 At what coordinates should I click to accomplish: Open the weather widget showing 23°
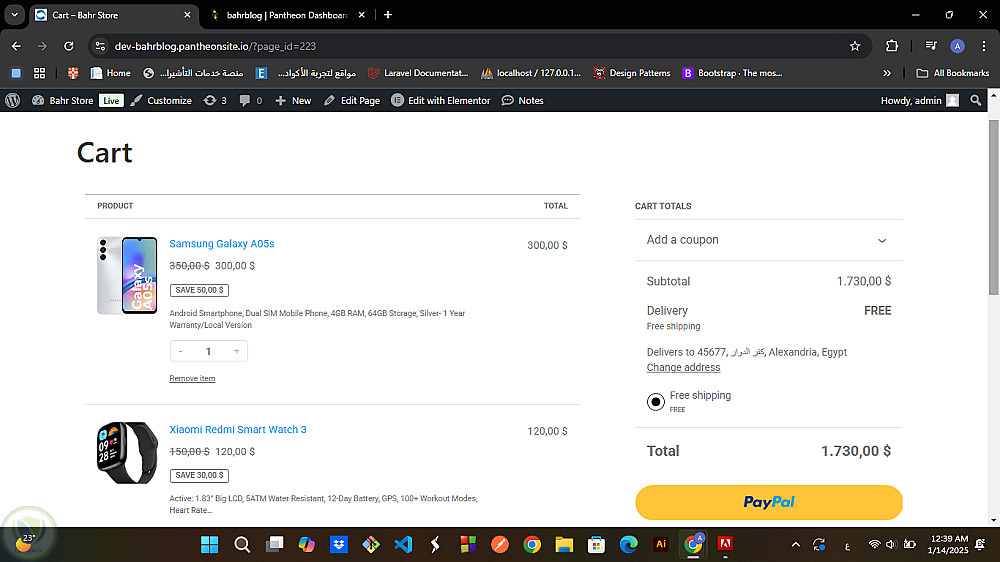(26, 541)
